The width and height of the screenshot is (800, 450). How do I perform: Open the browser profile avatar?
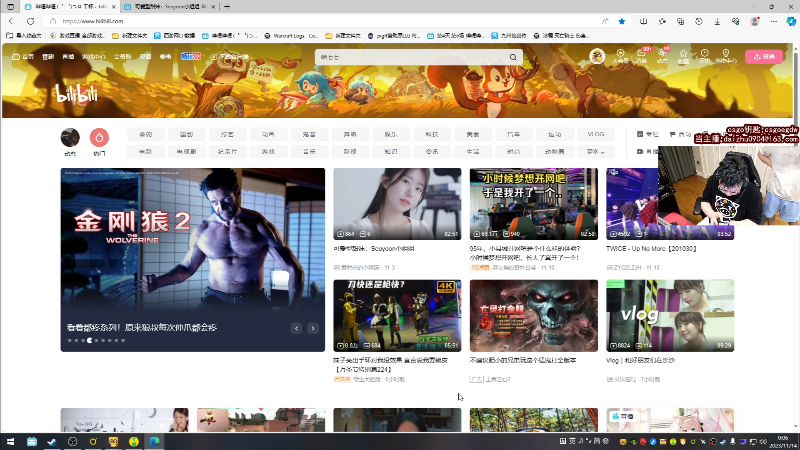pyautogui.click(x=755, y=21)
